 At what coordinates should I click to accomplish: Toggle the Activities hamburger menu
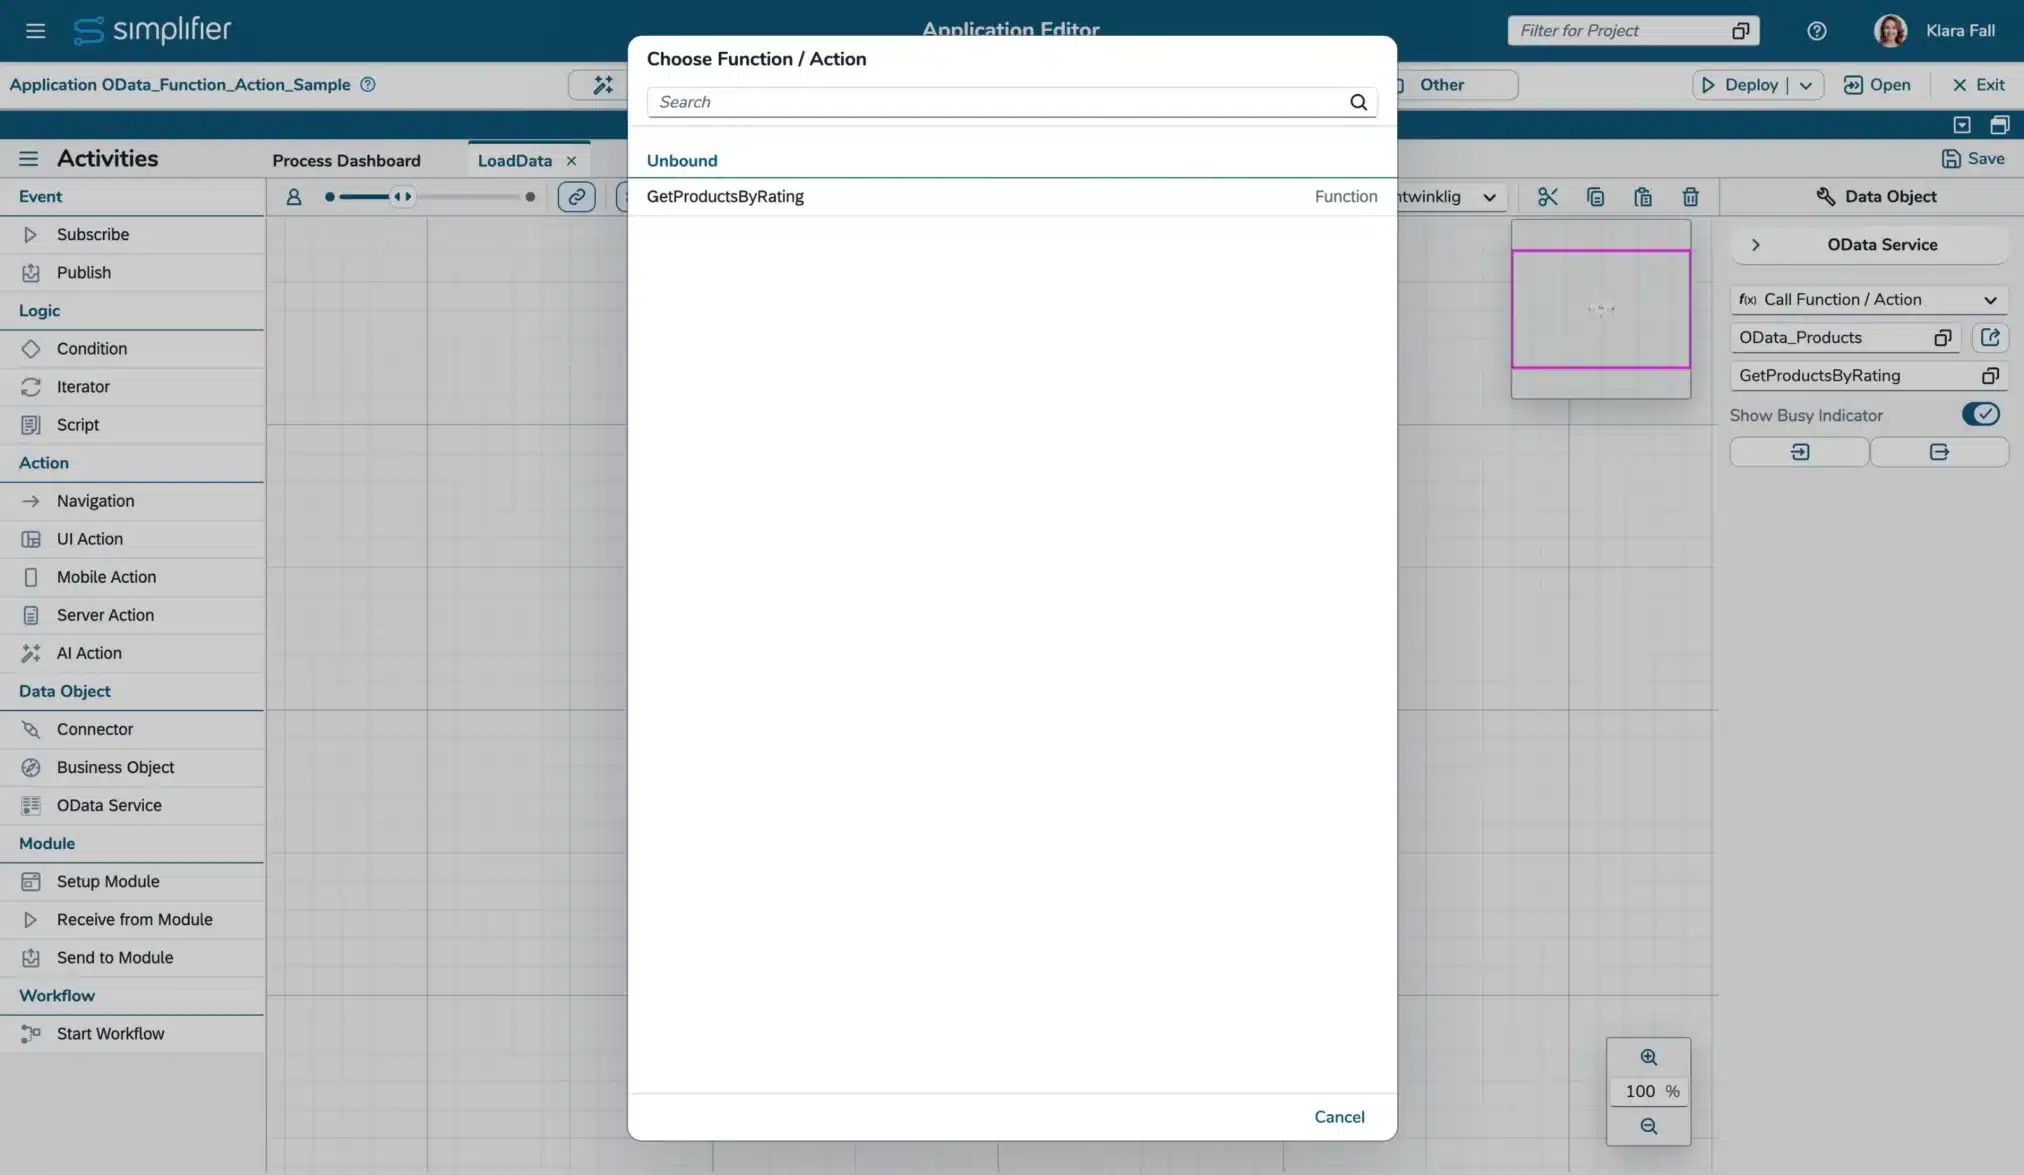28,159
